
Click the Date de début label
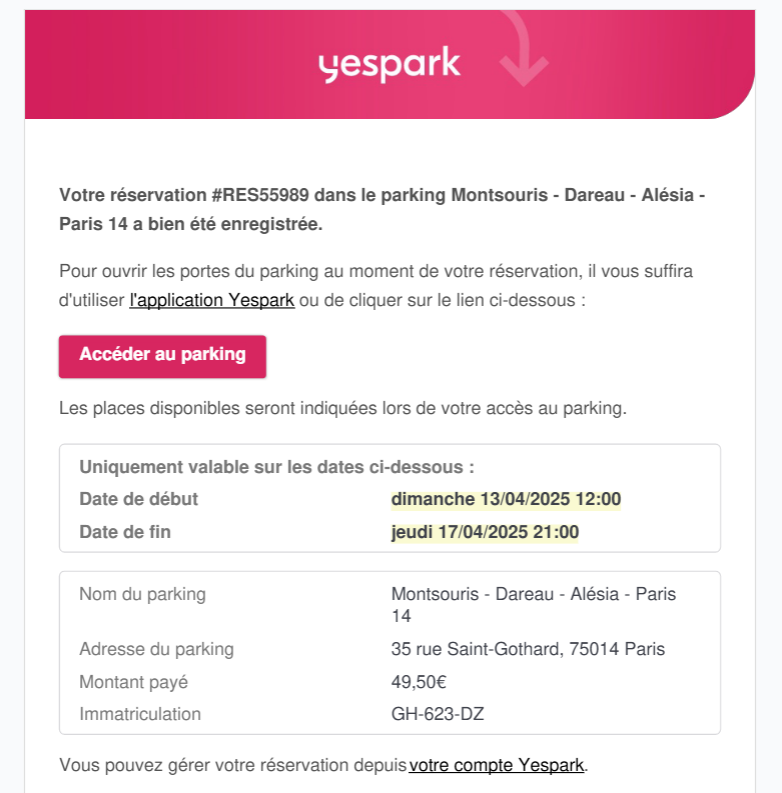click(139, 499)
